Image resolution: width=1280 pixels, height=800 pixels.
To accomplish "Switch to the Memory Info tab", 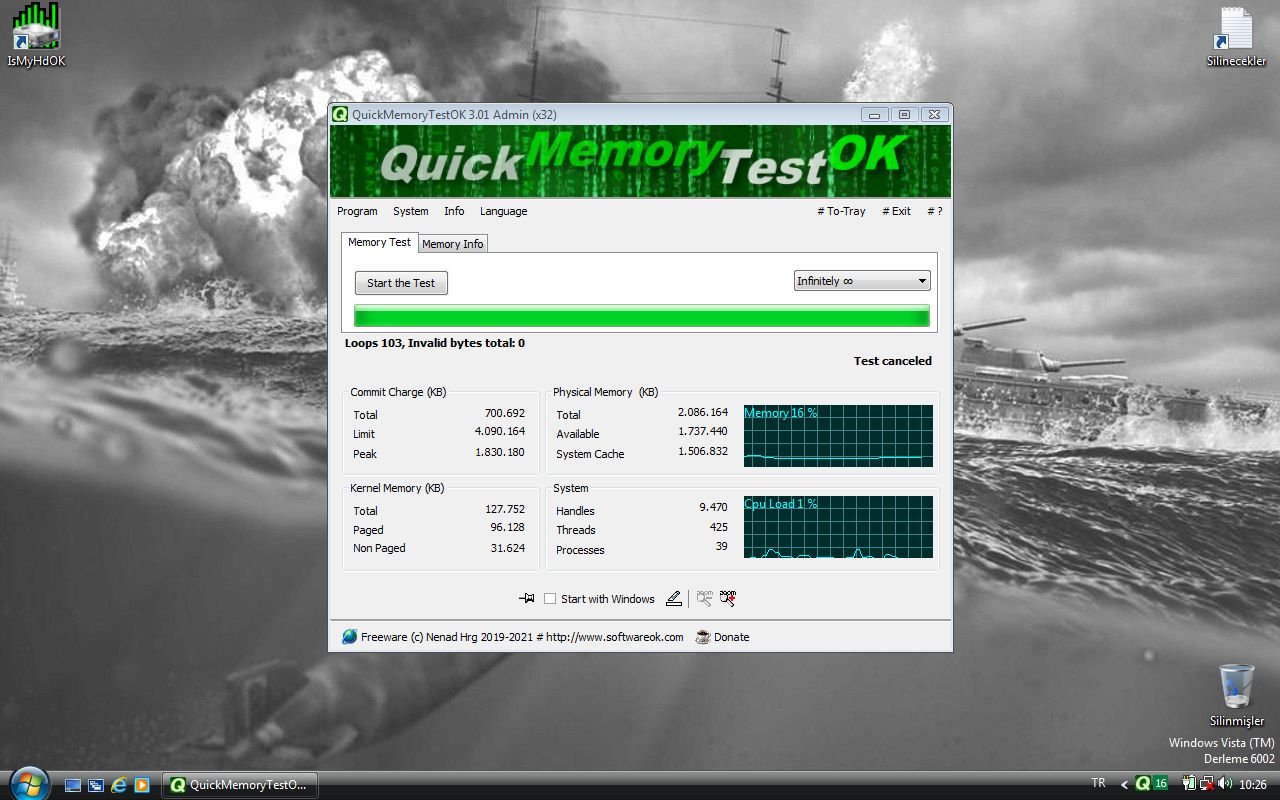I will coord(452,244).
